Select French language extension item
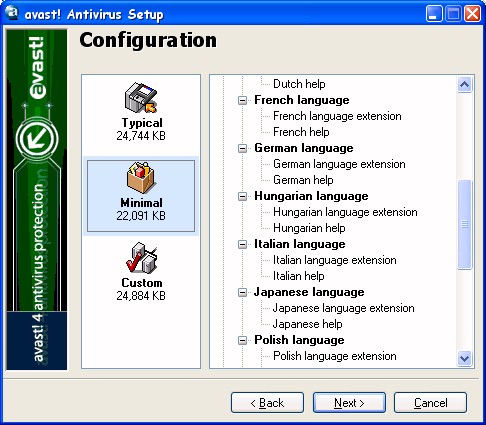This screenshot has width=486, height=425. point(337,116)
